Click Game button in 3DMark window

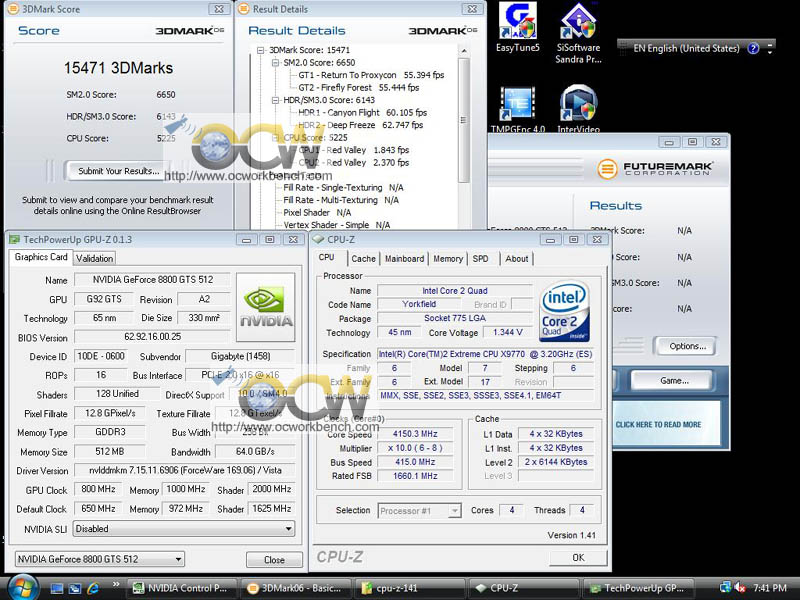[x=674, y=381]
